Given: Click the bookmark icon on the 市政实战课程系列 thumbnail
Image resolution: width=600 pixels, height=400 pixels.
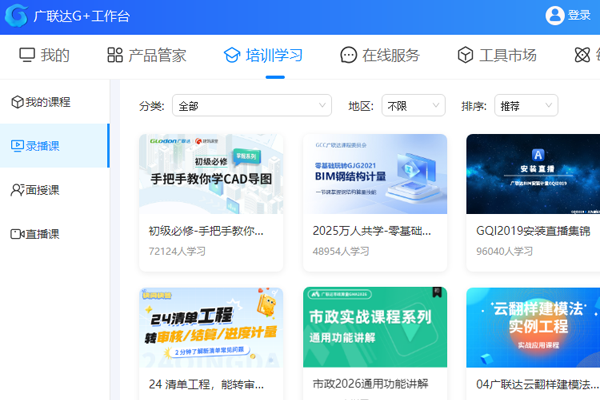Looking at the screenshot, I should (437, 292).
